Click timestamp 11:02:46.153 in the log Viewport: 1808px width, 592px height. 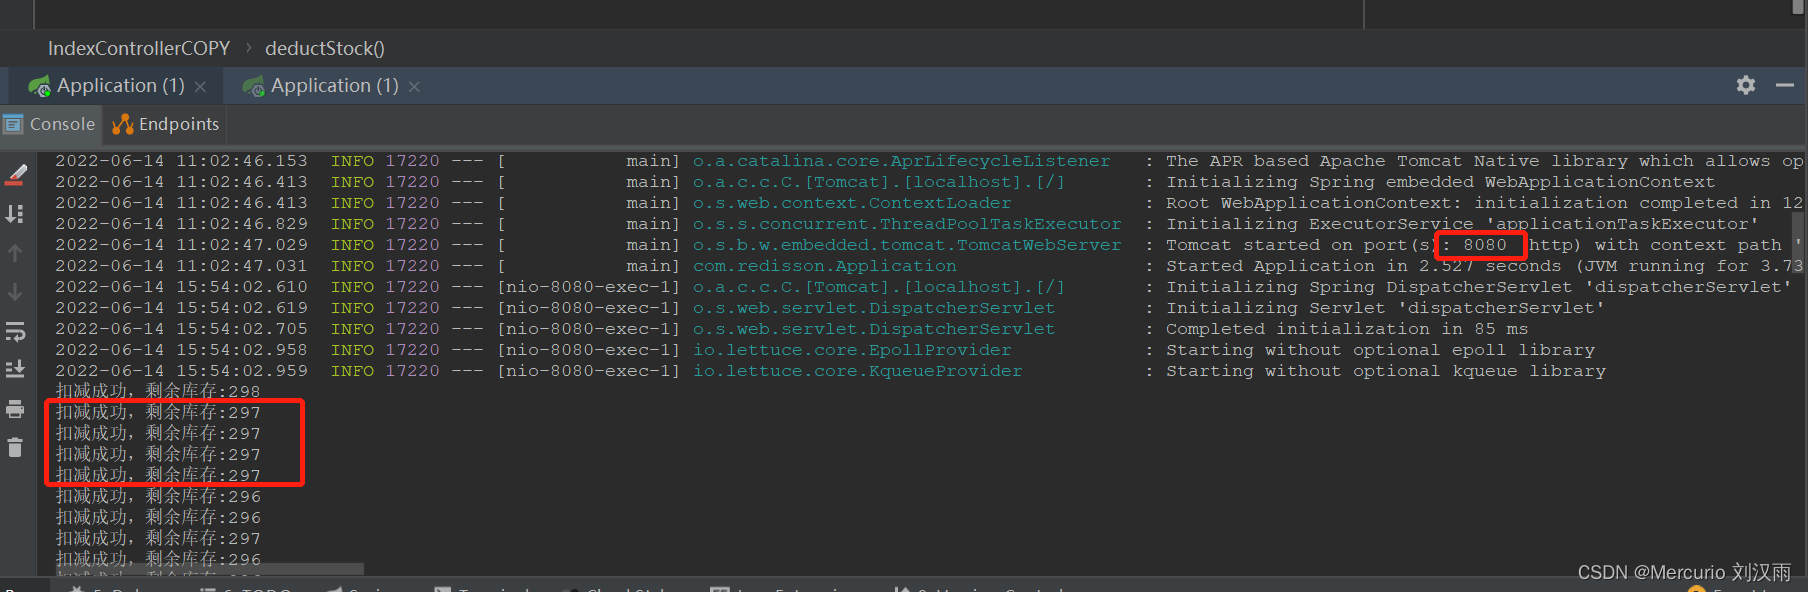coord(242,161)
